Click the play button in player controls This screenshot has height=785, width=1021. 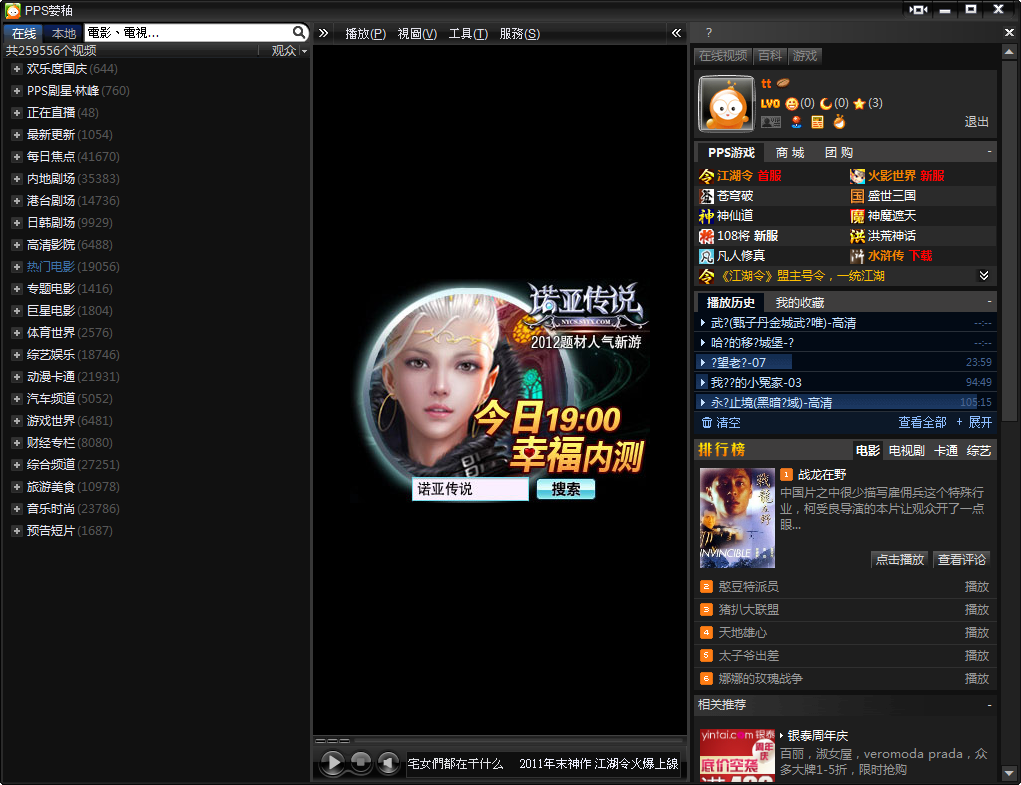coord(333,762)
